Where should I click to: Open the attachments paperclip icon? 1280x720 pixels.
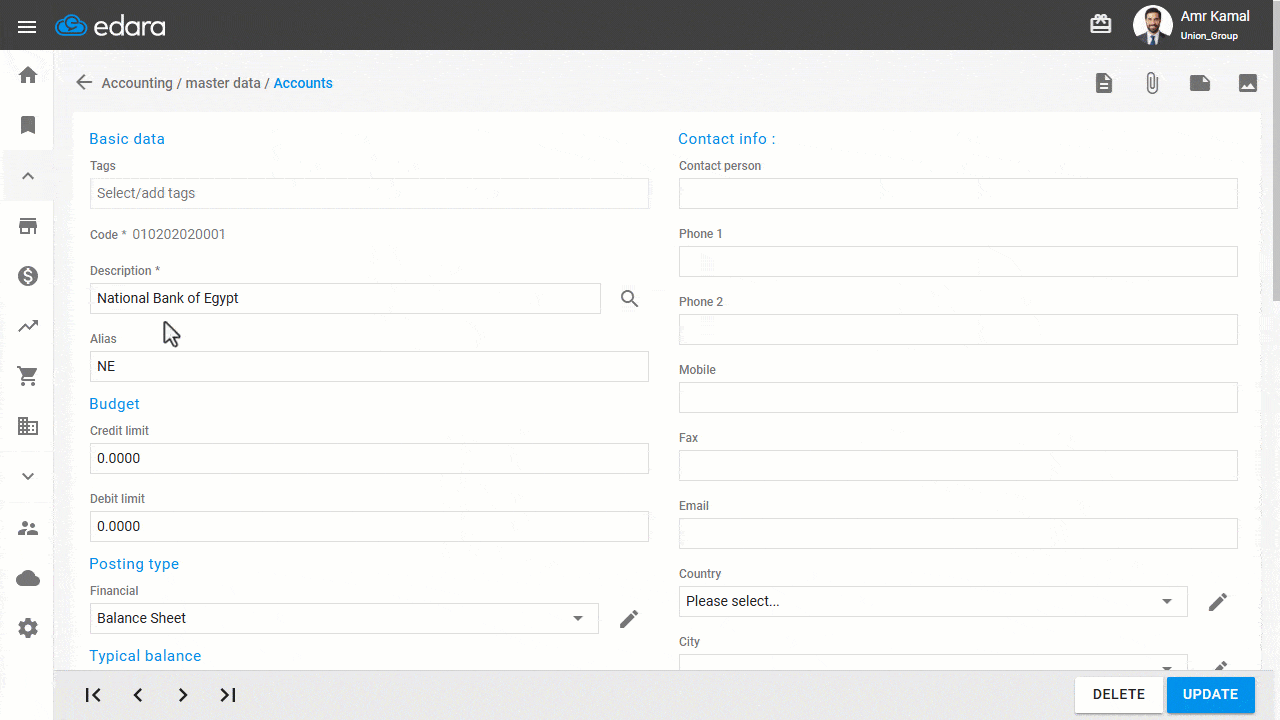click(1152, 83)
